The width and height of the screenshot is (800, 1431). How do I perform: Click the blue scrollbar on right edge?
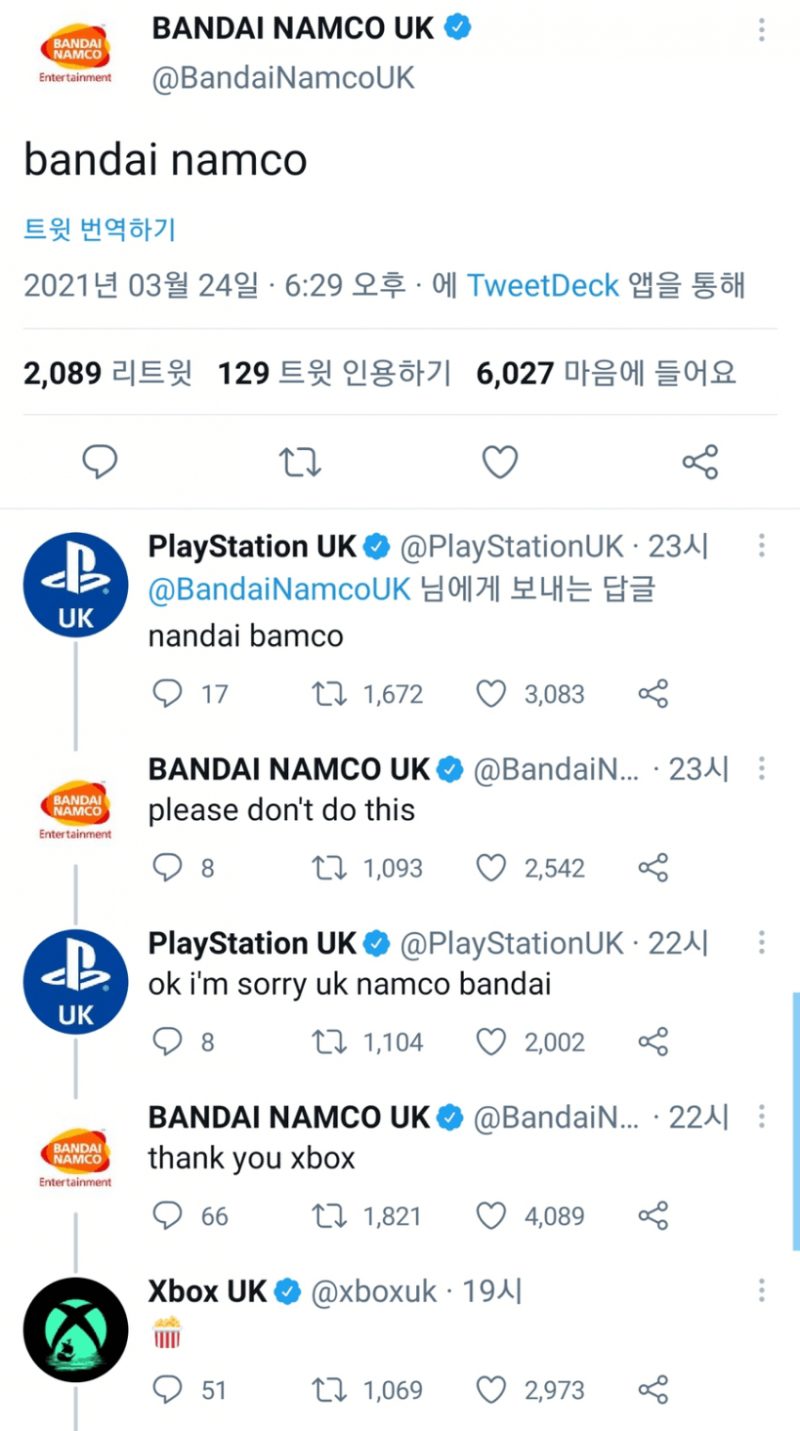click(796, 1120)
